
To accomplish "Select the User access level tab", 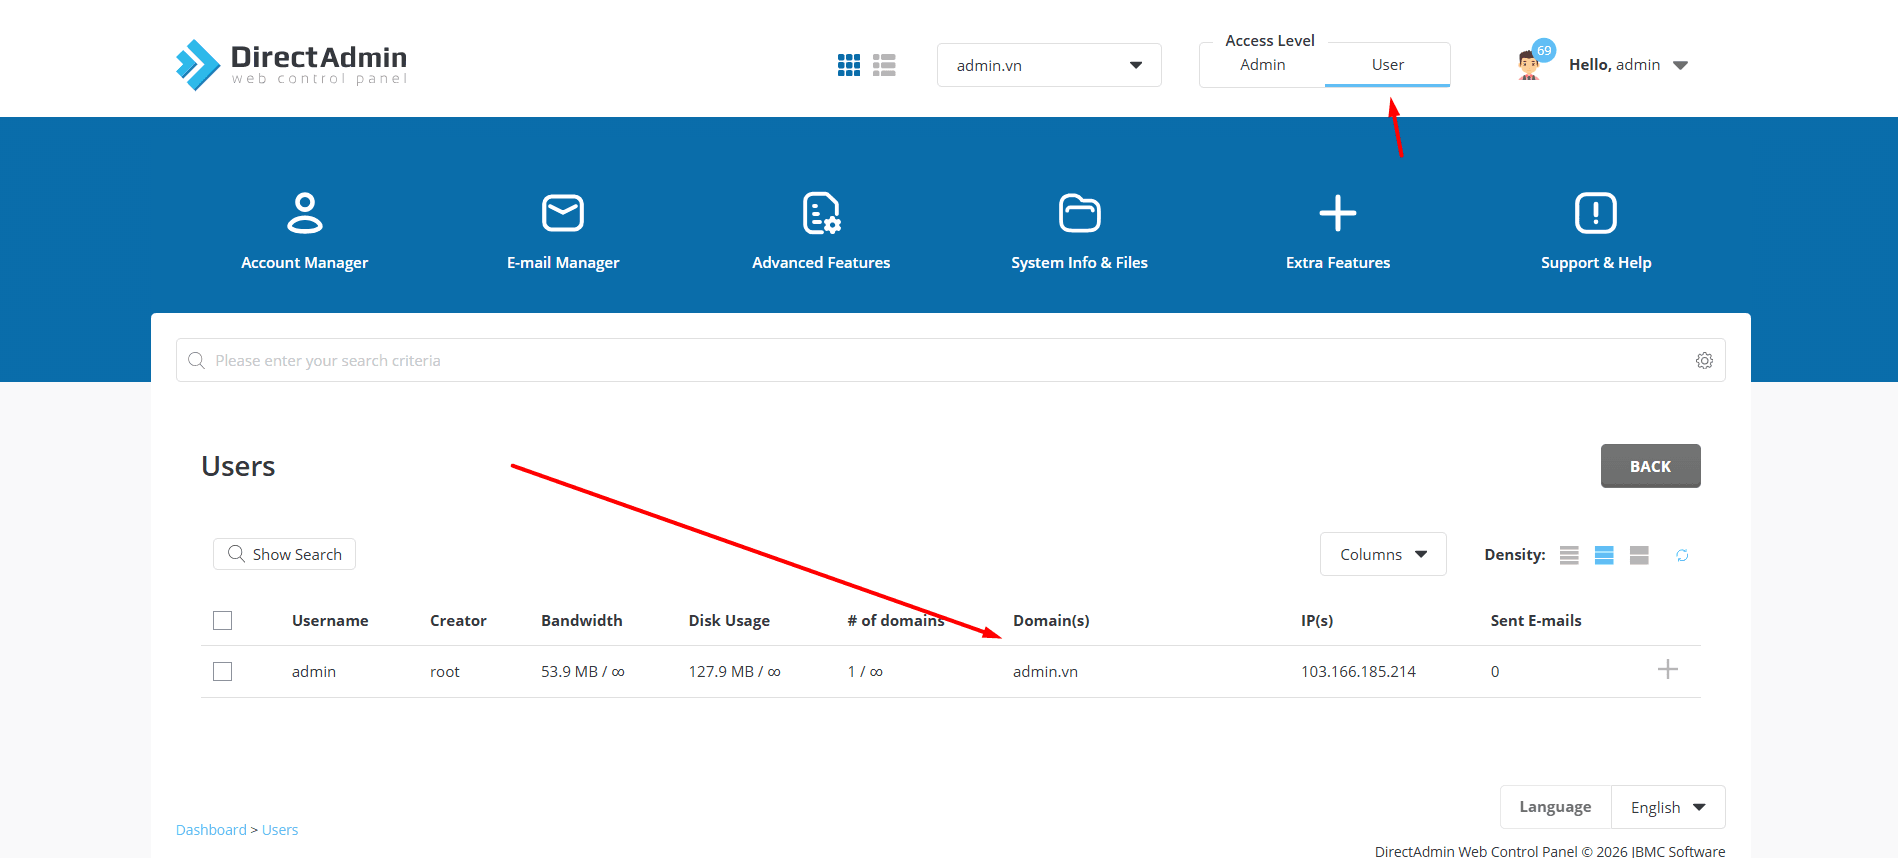I will coord(1387,65).
